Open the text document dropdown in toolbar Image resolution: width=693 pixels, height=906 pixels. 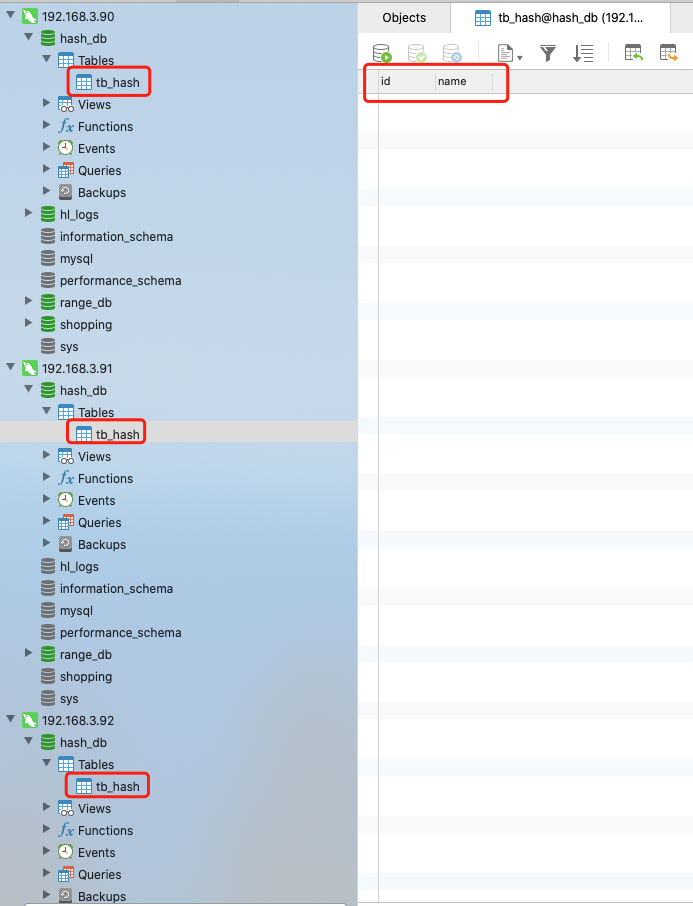[510, 54]
